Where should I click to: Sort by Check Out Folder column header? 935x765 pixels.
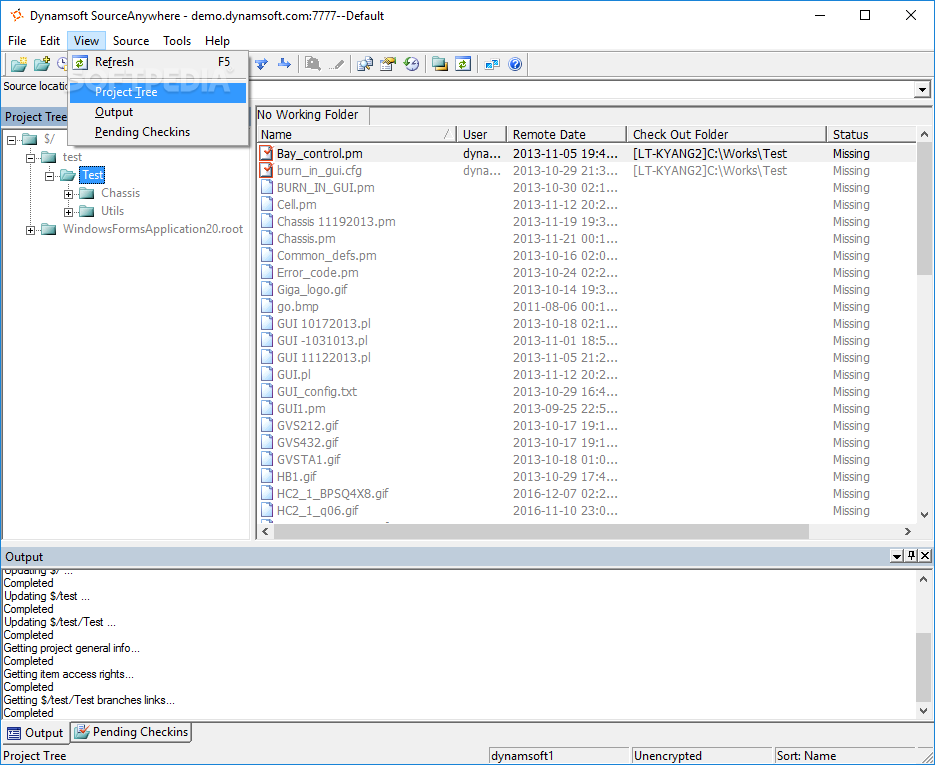(x=726, y=135)
